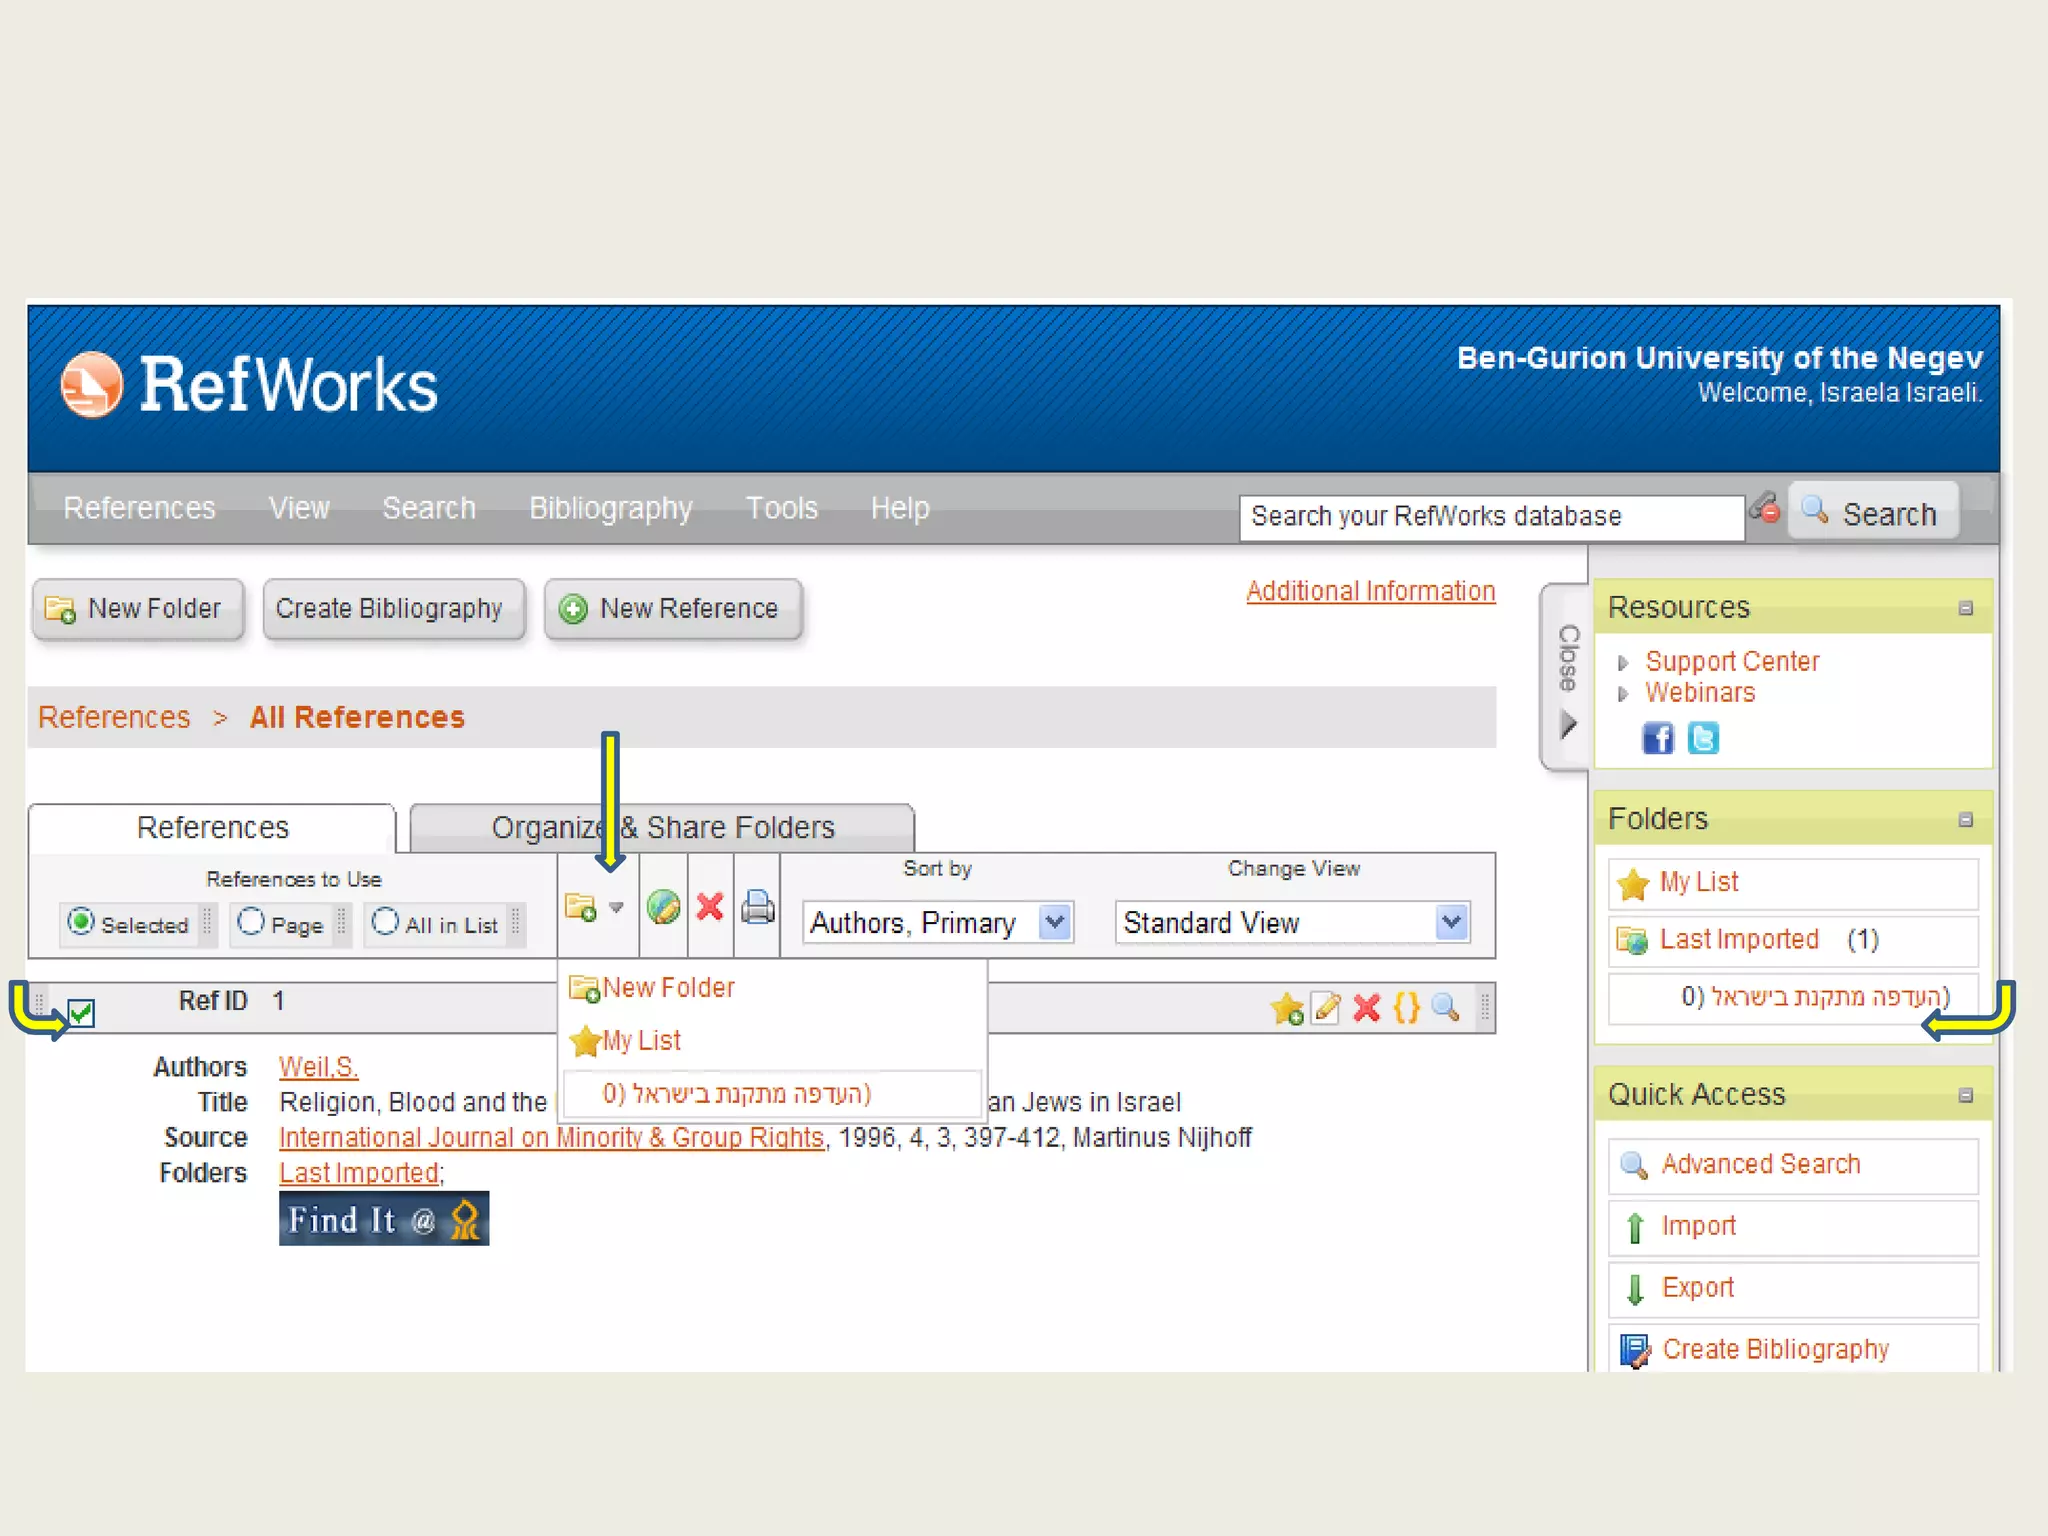Click the New Reference button

(x=673, y=609)
